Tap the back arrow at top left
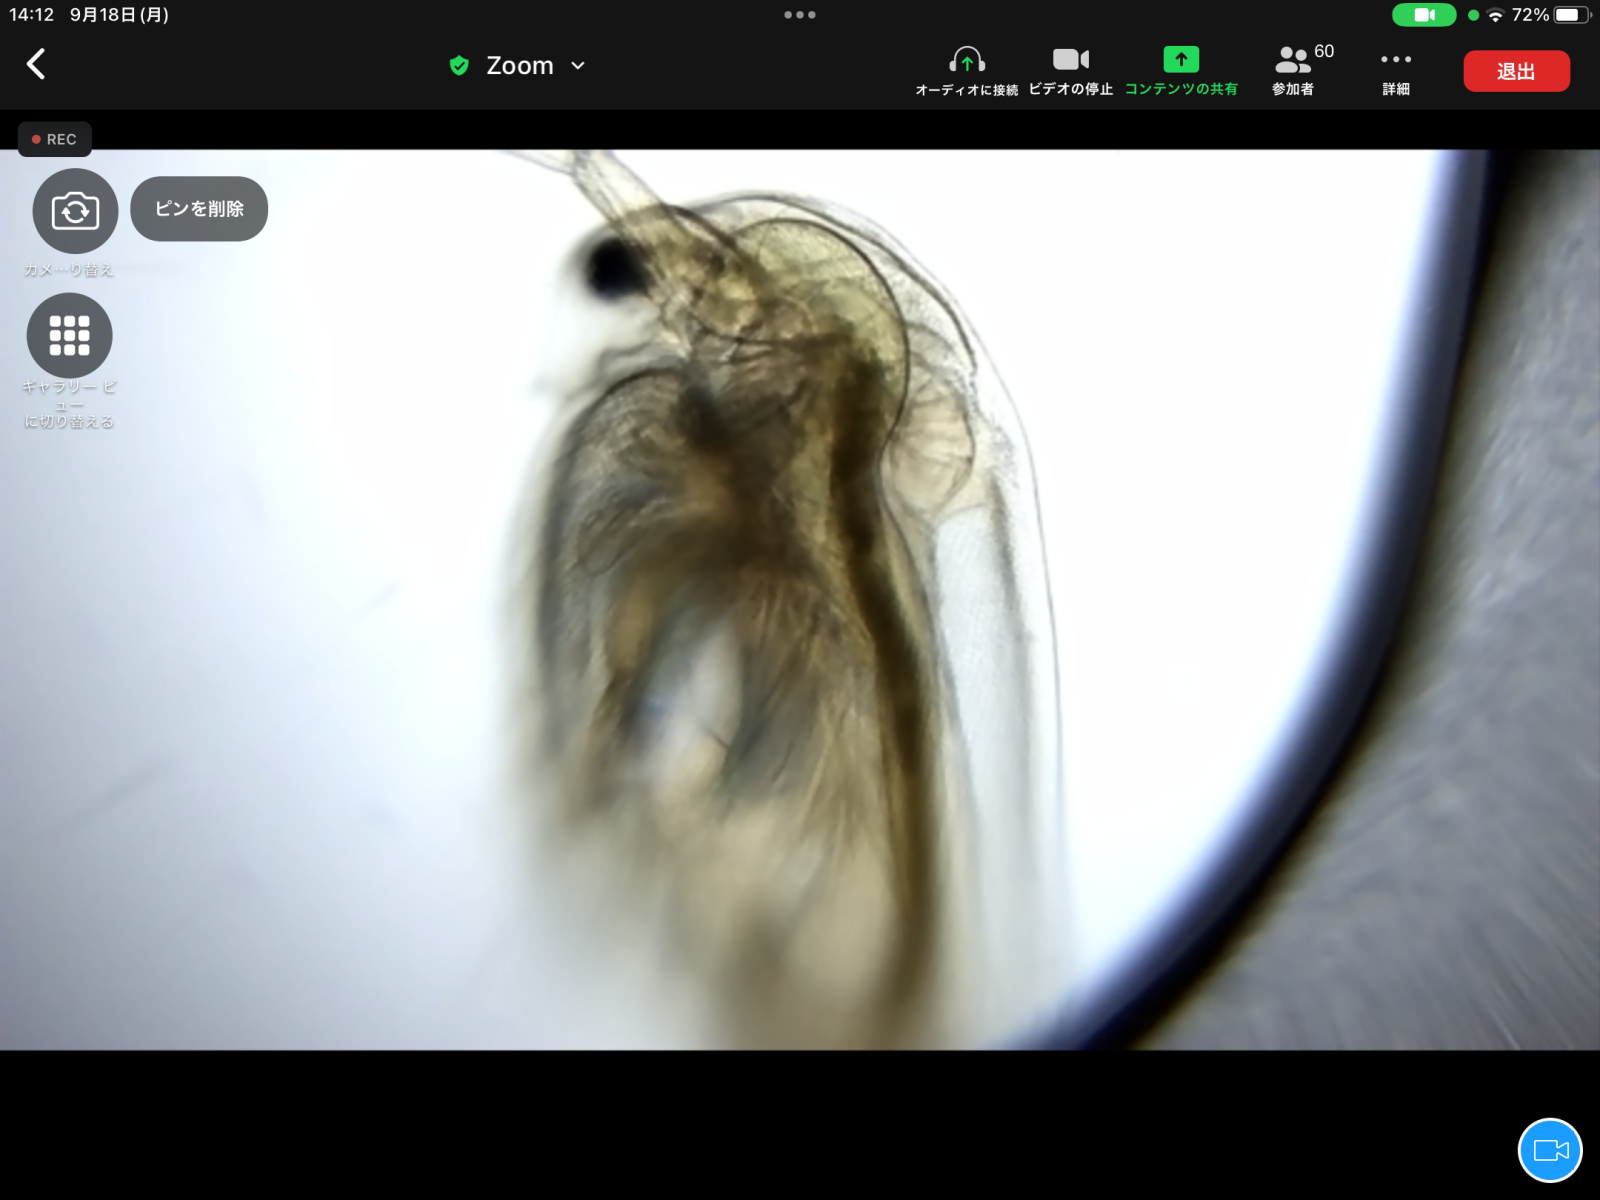The height and width of the screenshot is (1200, 1600). (36, 65)
